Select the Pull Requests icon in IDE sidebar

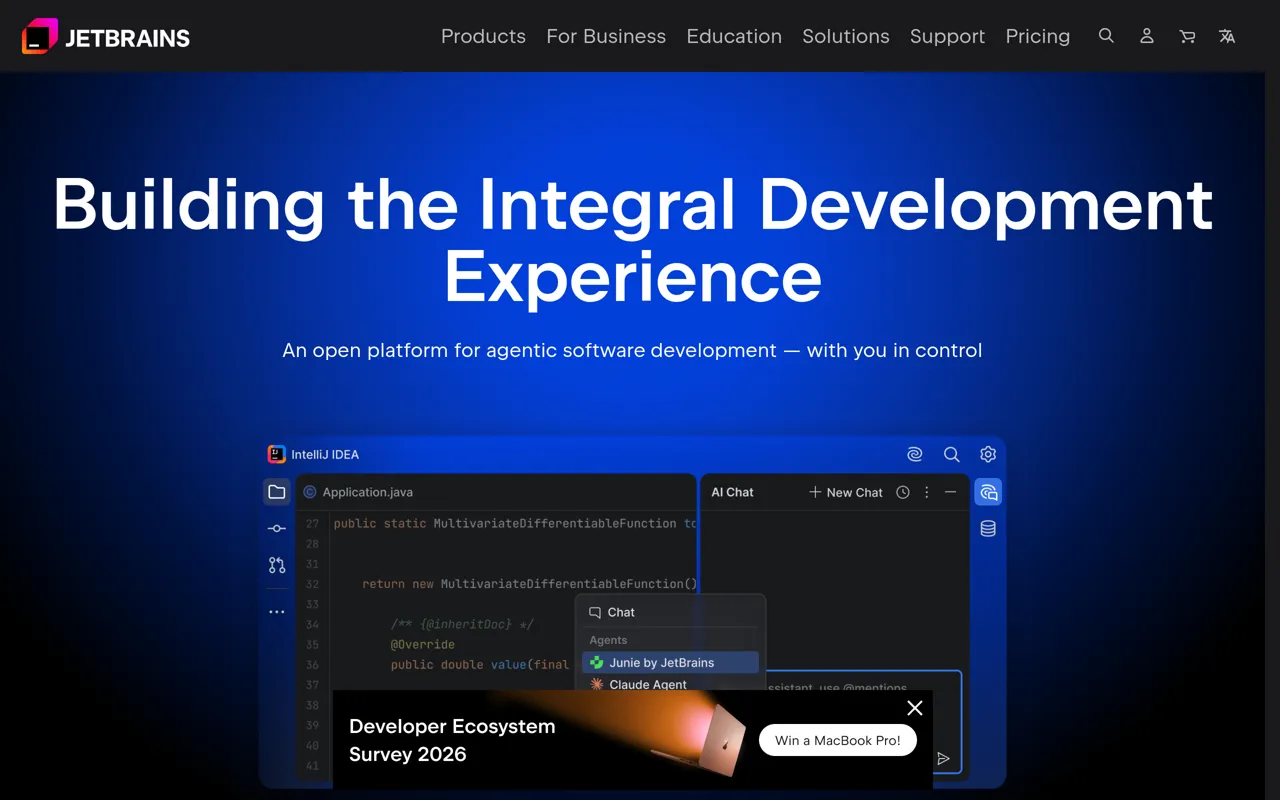[277, 565]
